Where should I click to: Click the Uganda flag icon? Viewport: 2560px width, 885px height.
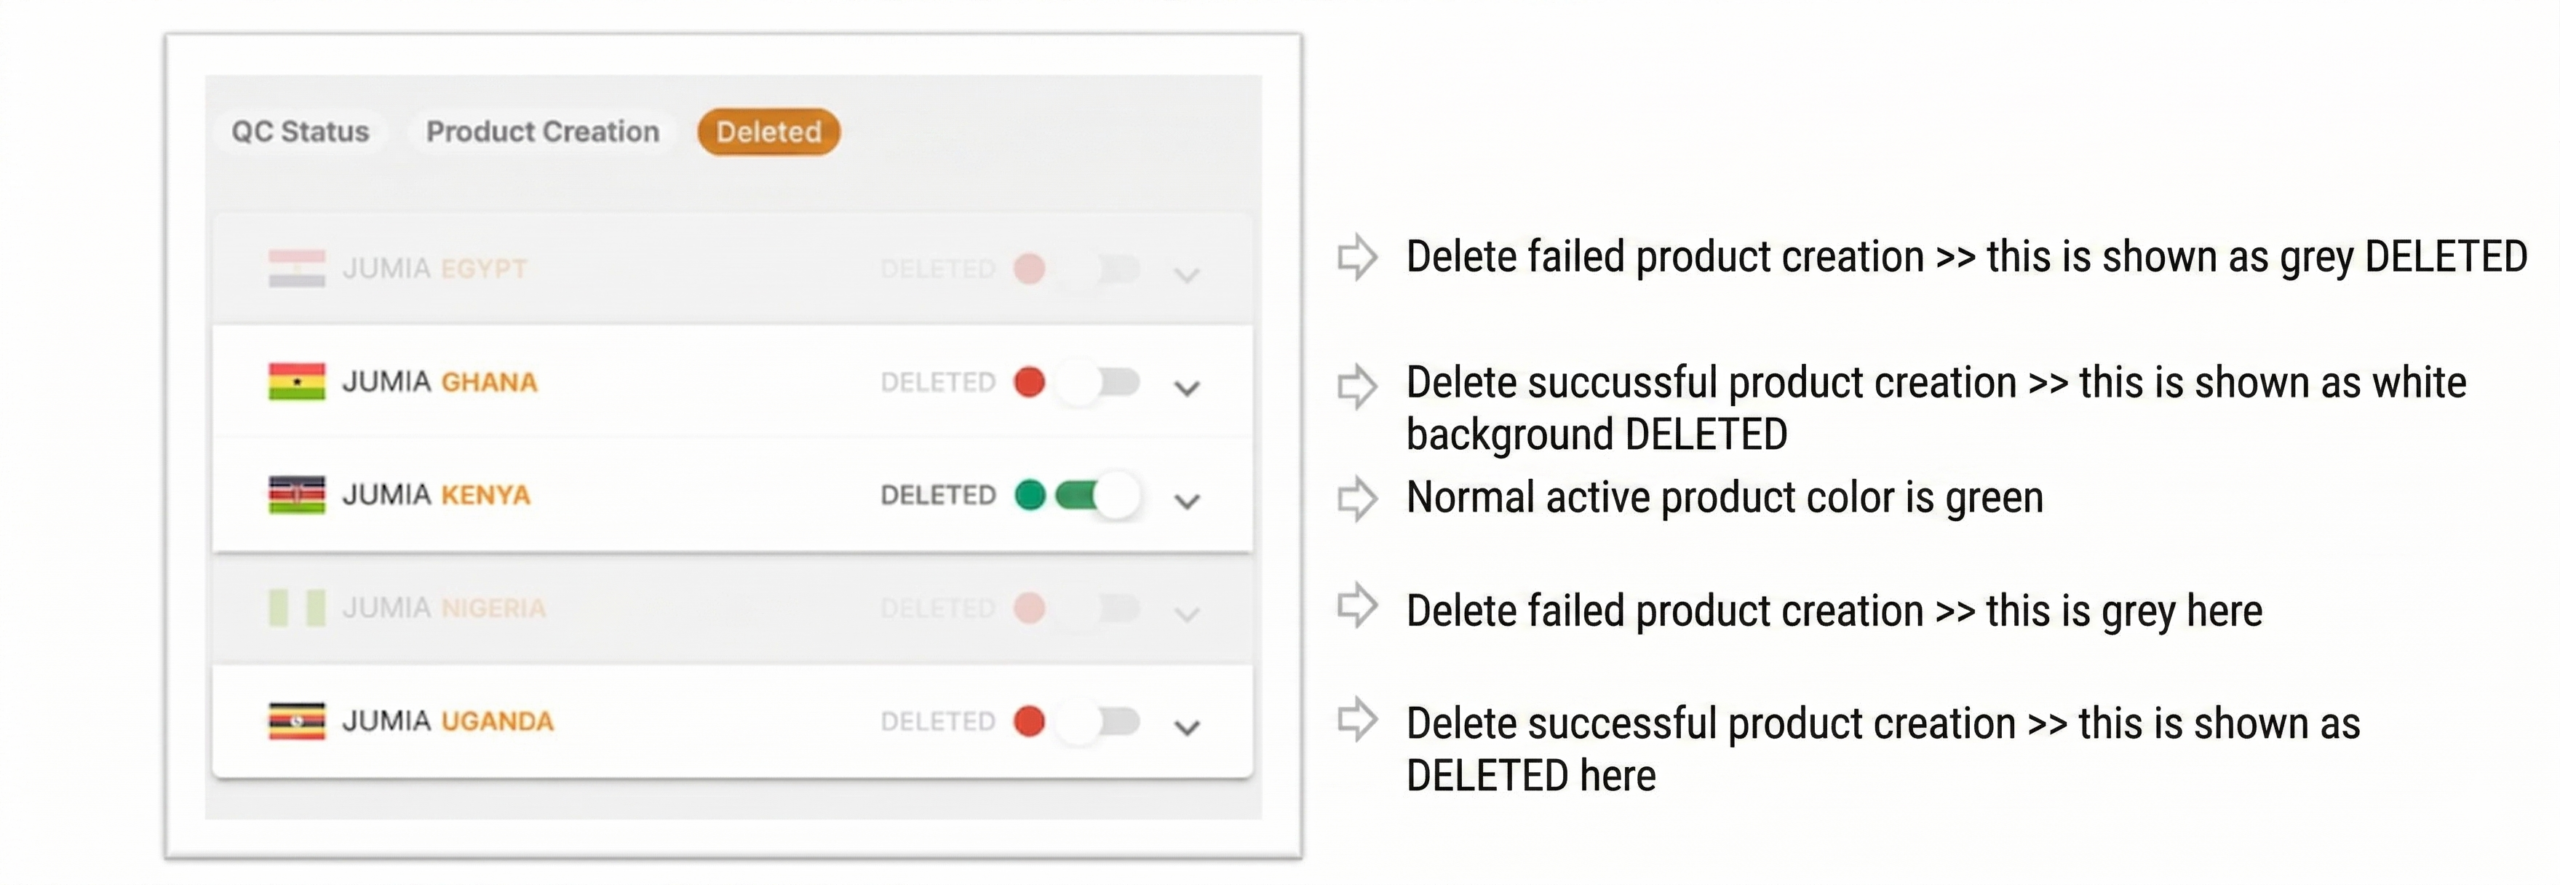coord(297,720)
